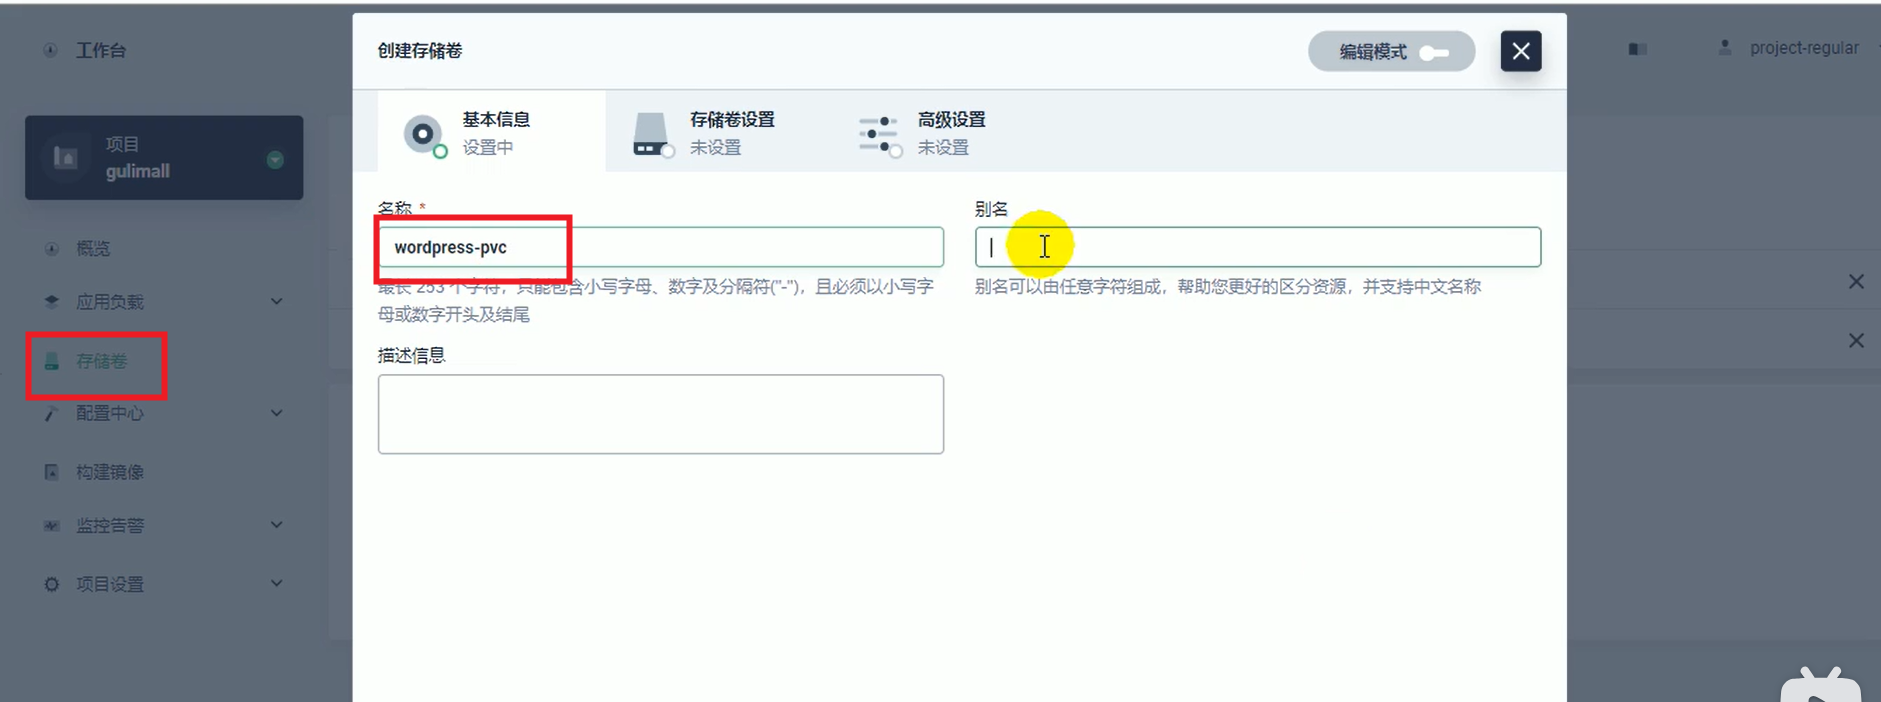Select the 基本信息 step tab
Viewport: 1881px width, 702px height.
point(491,132)
